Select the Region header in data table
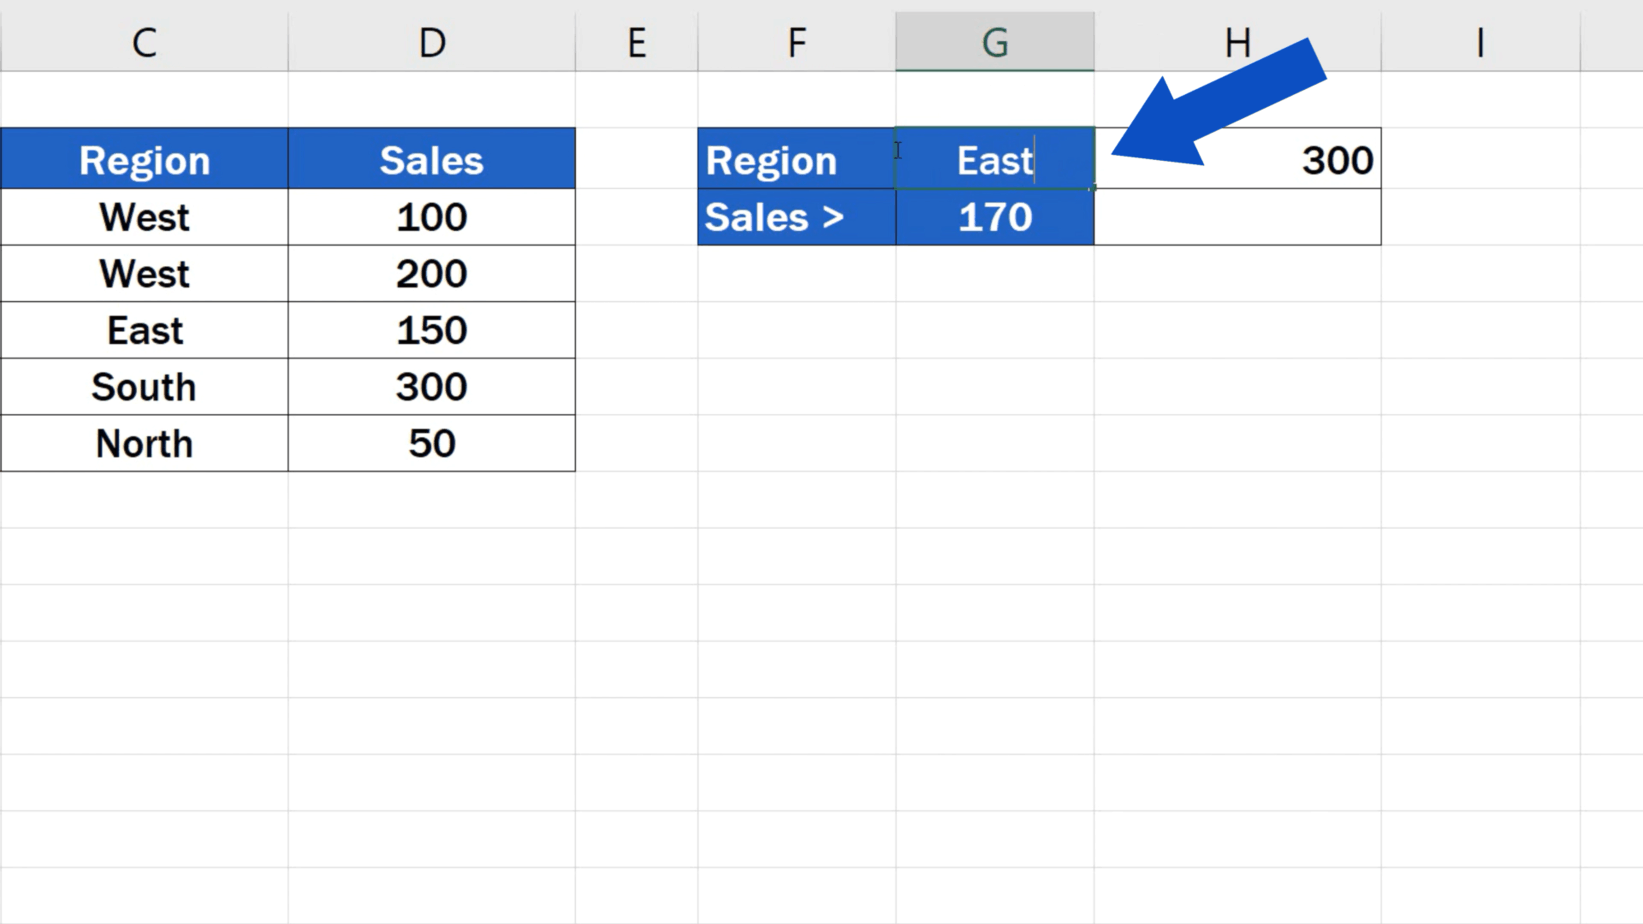 point(144,160)
